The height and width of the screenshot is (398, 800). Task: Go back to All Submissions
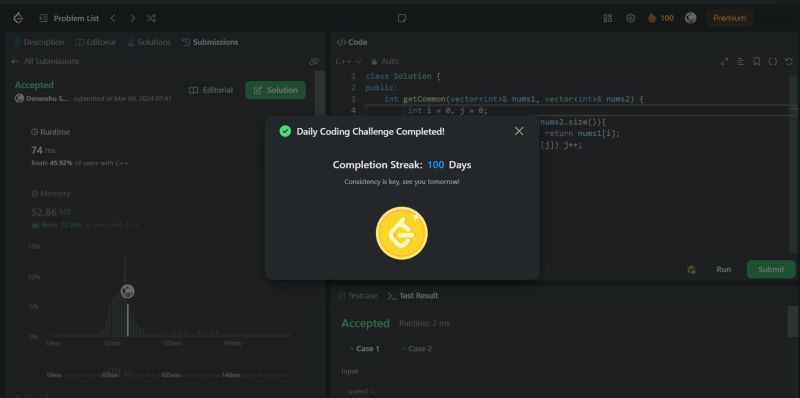tap(45, 61)
